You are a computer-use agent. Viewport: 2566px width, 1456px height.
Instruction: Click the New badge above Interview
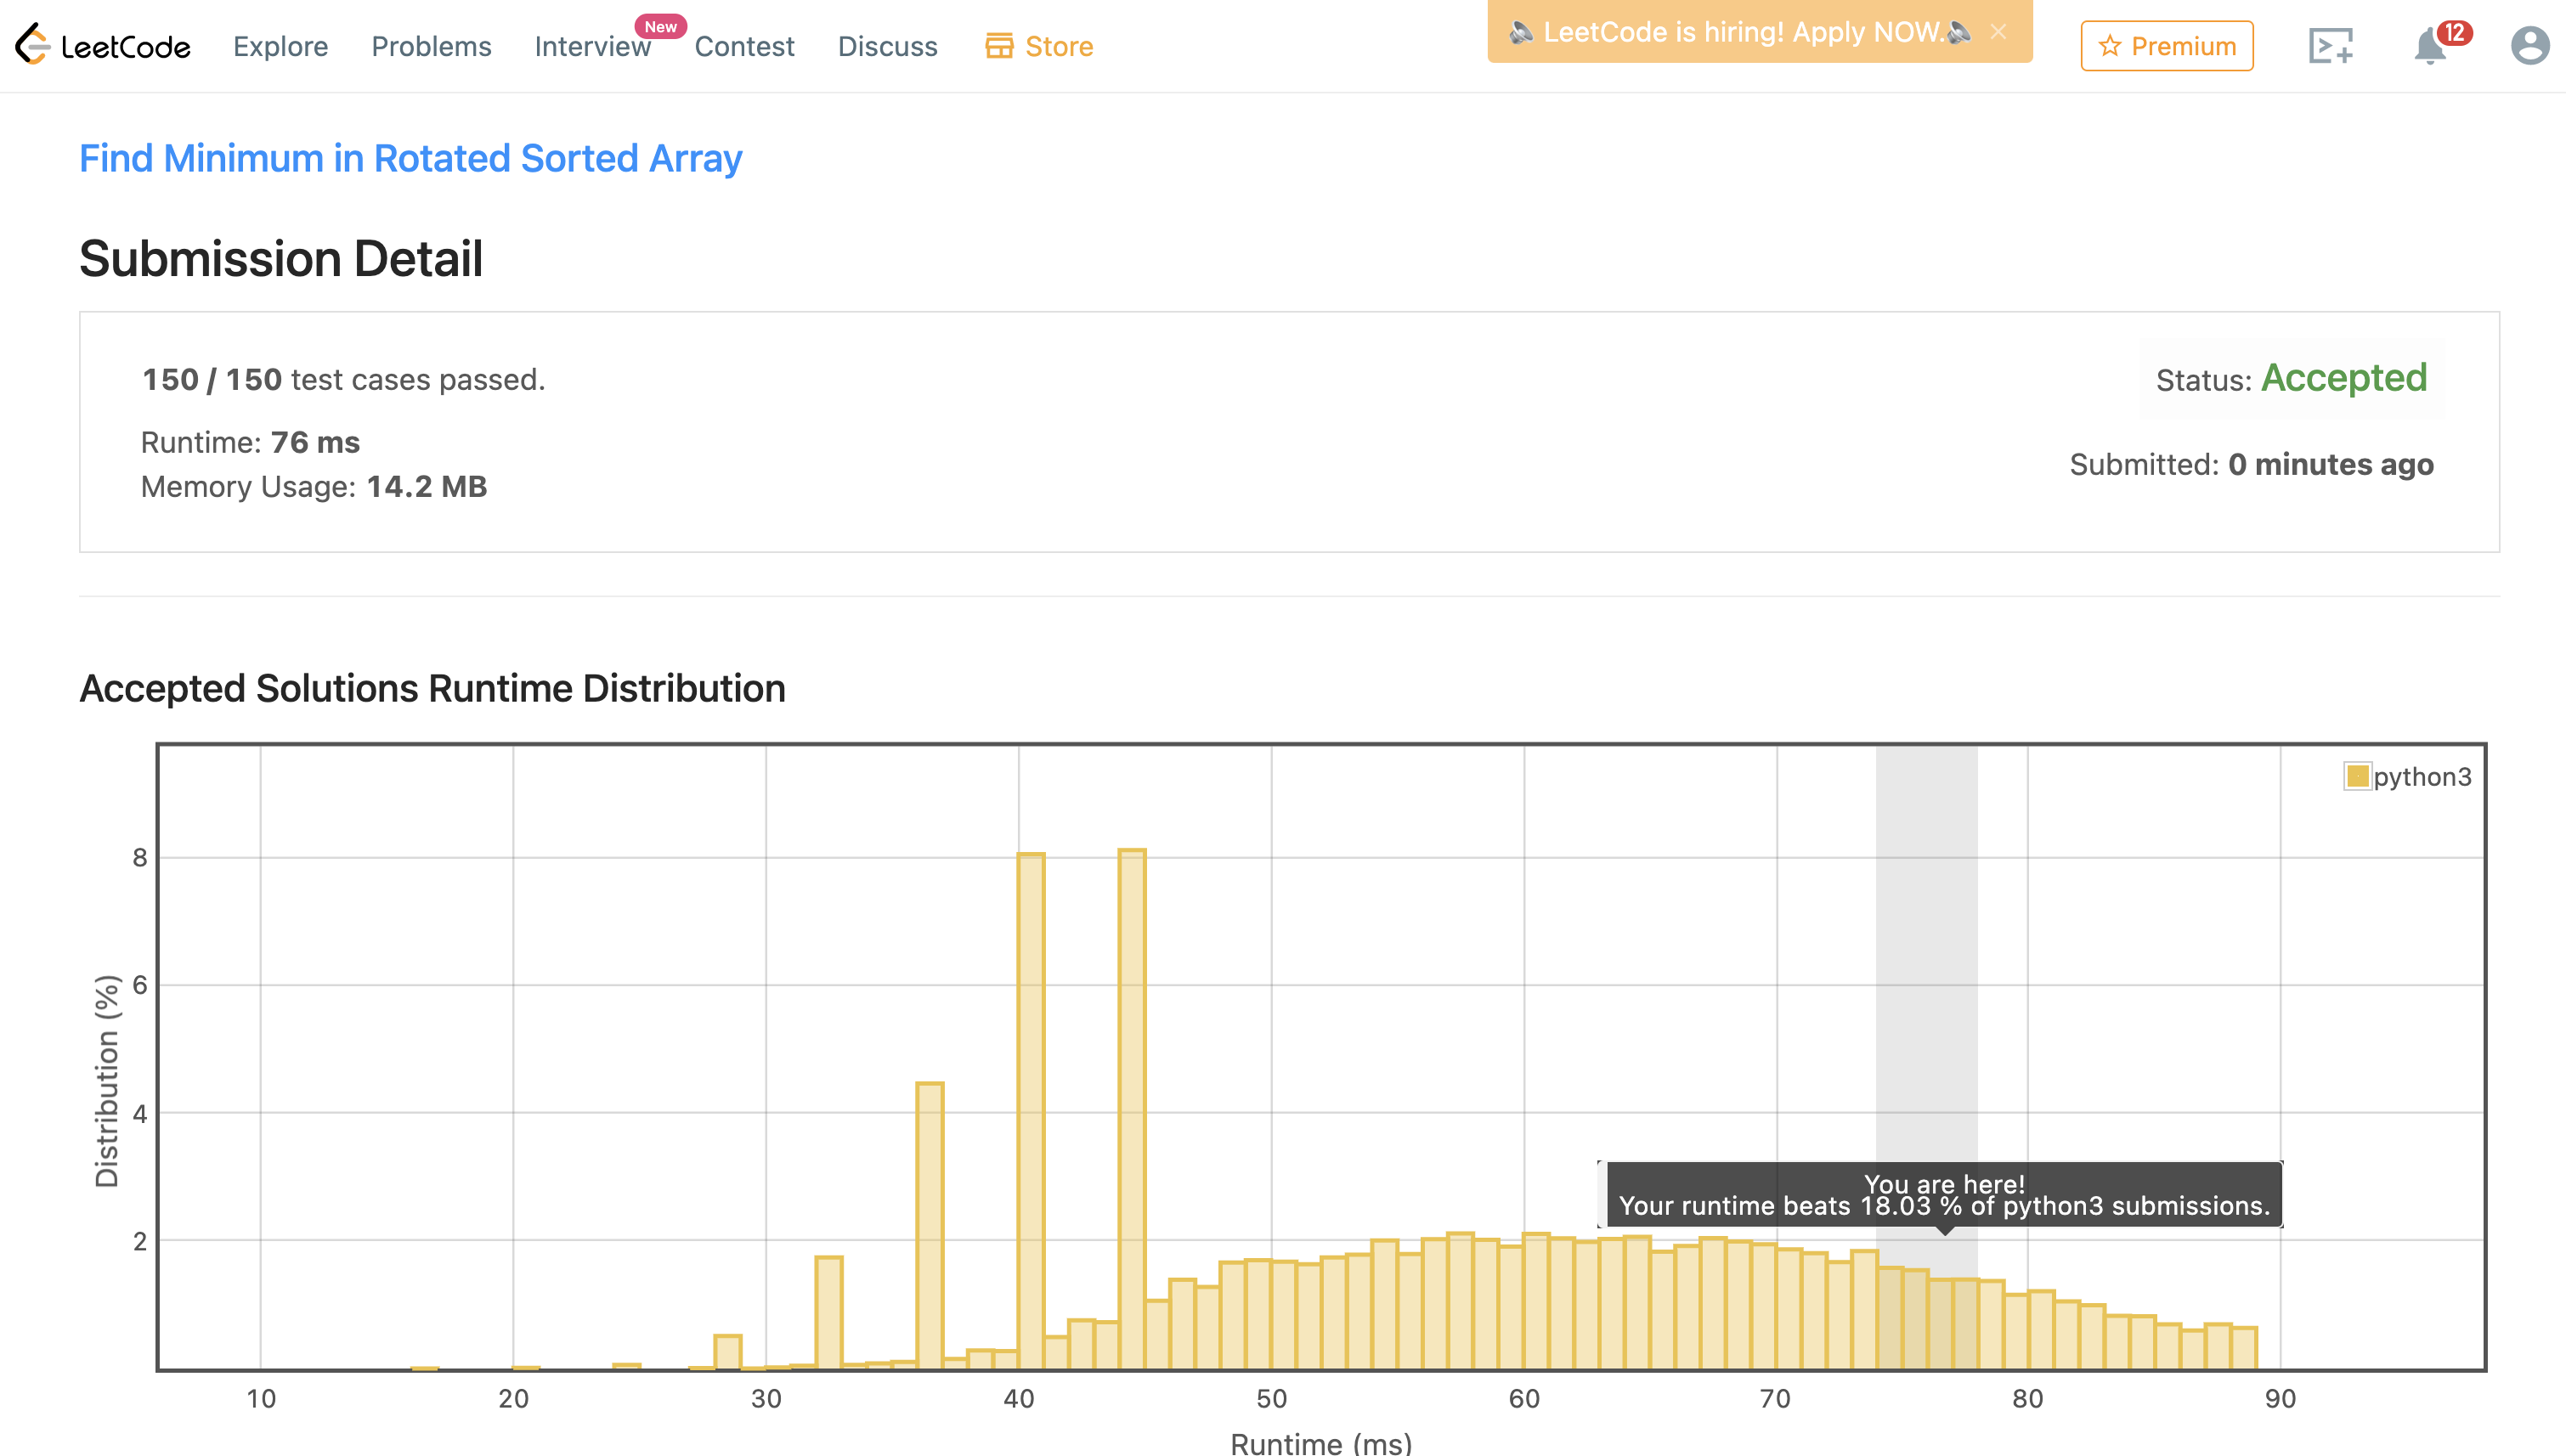tap(660, 26)
